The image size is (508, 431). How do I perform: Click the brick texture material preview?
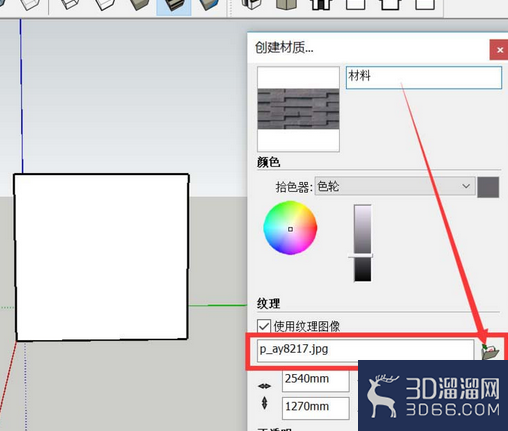pyautogui.click(x=298, y=109)
